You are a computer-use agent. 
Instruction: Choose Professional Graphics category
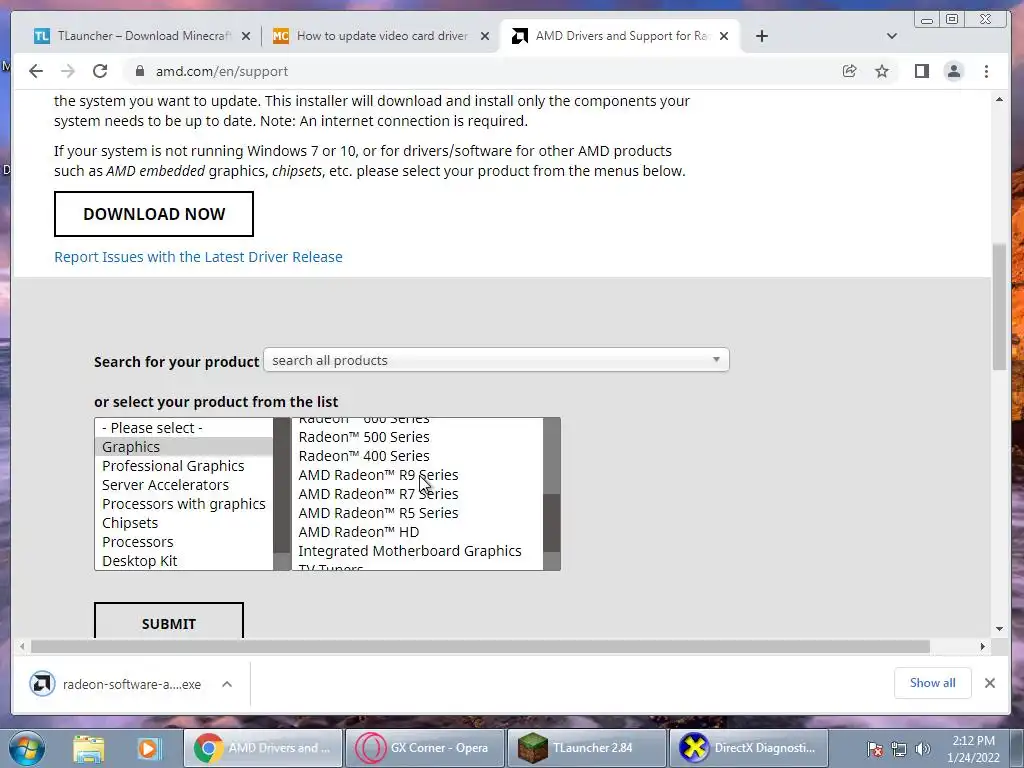[184, 466]
